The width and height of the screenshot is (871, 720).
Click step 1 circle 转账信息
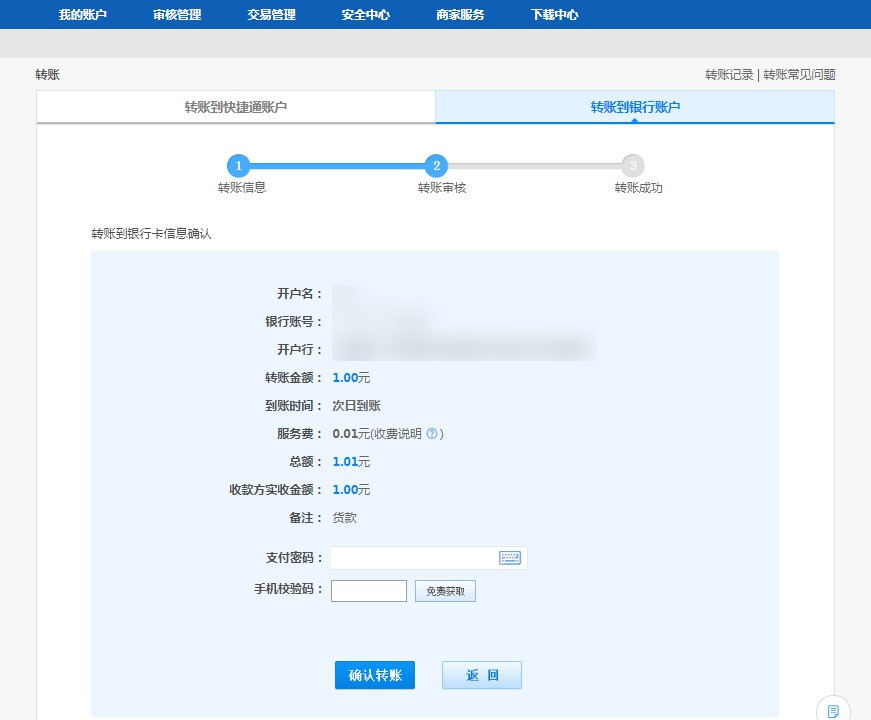237,166
